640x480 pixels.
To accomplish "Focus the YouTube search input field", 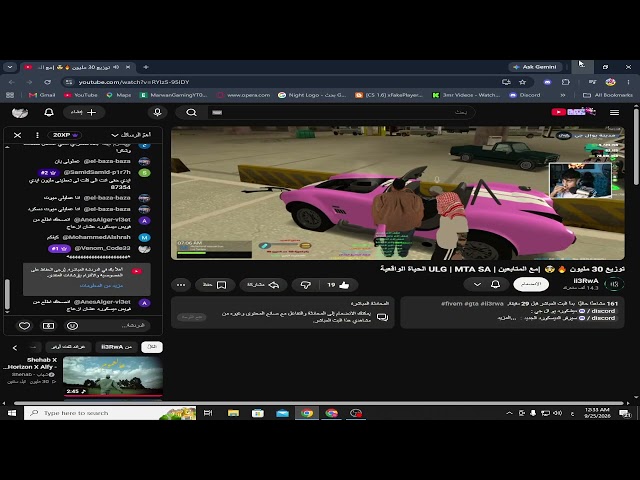I will click(x=341, y=112).
